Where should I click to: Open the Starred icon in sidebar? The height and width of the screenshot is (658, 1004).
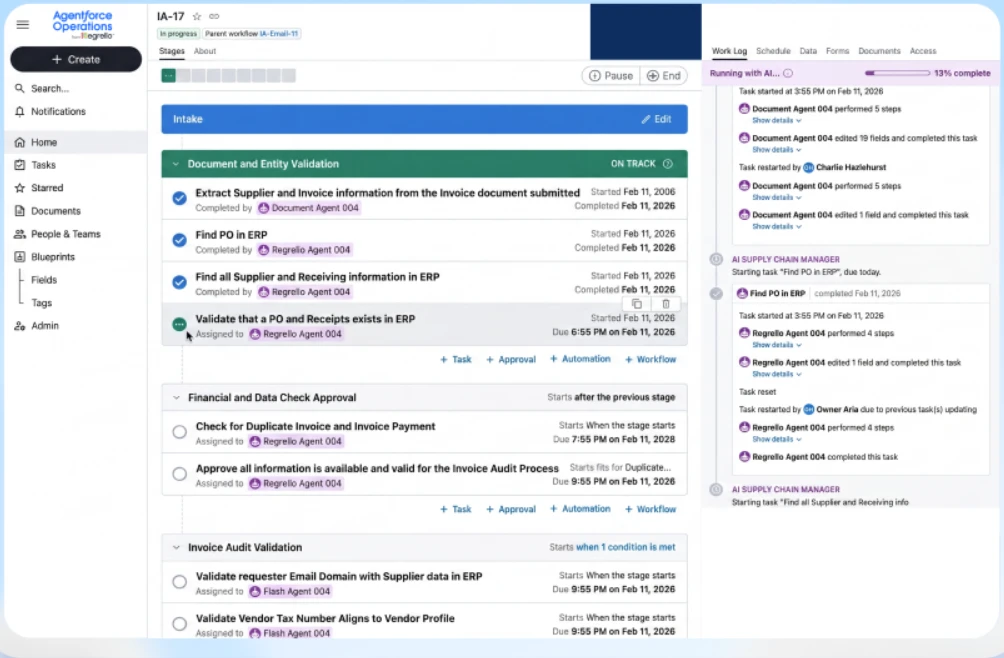(20, 188)
